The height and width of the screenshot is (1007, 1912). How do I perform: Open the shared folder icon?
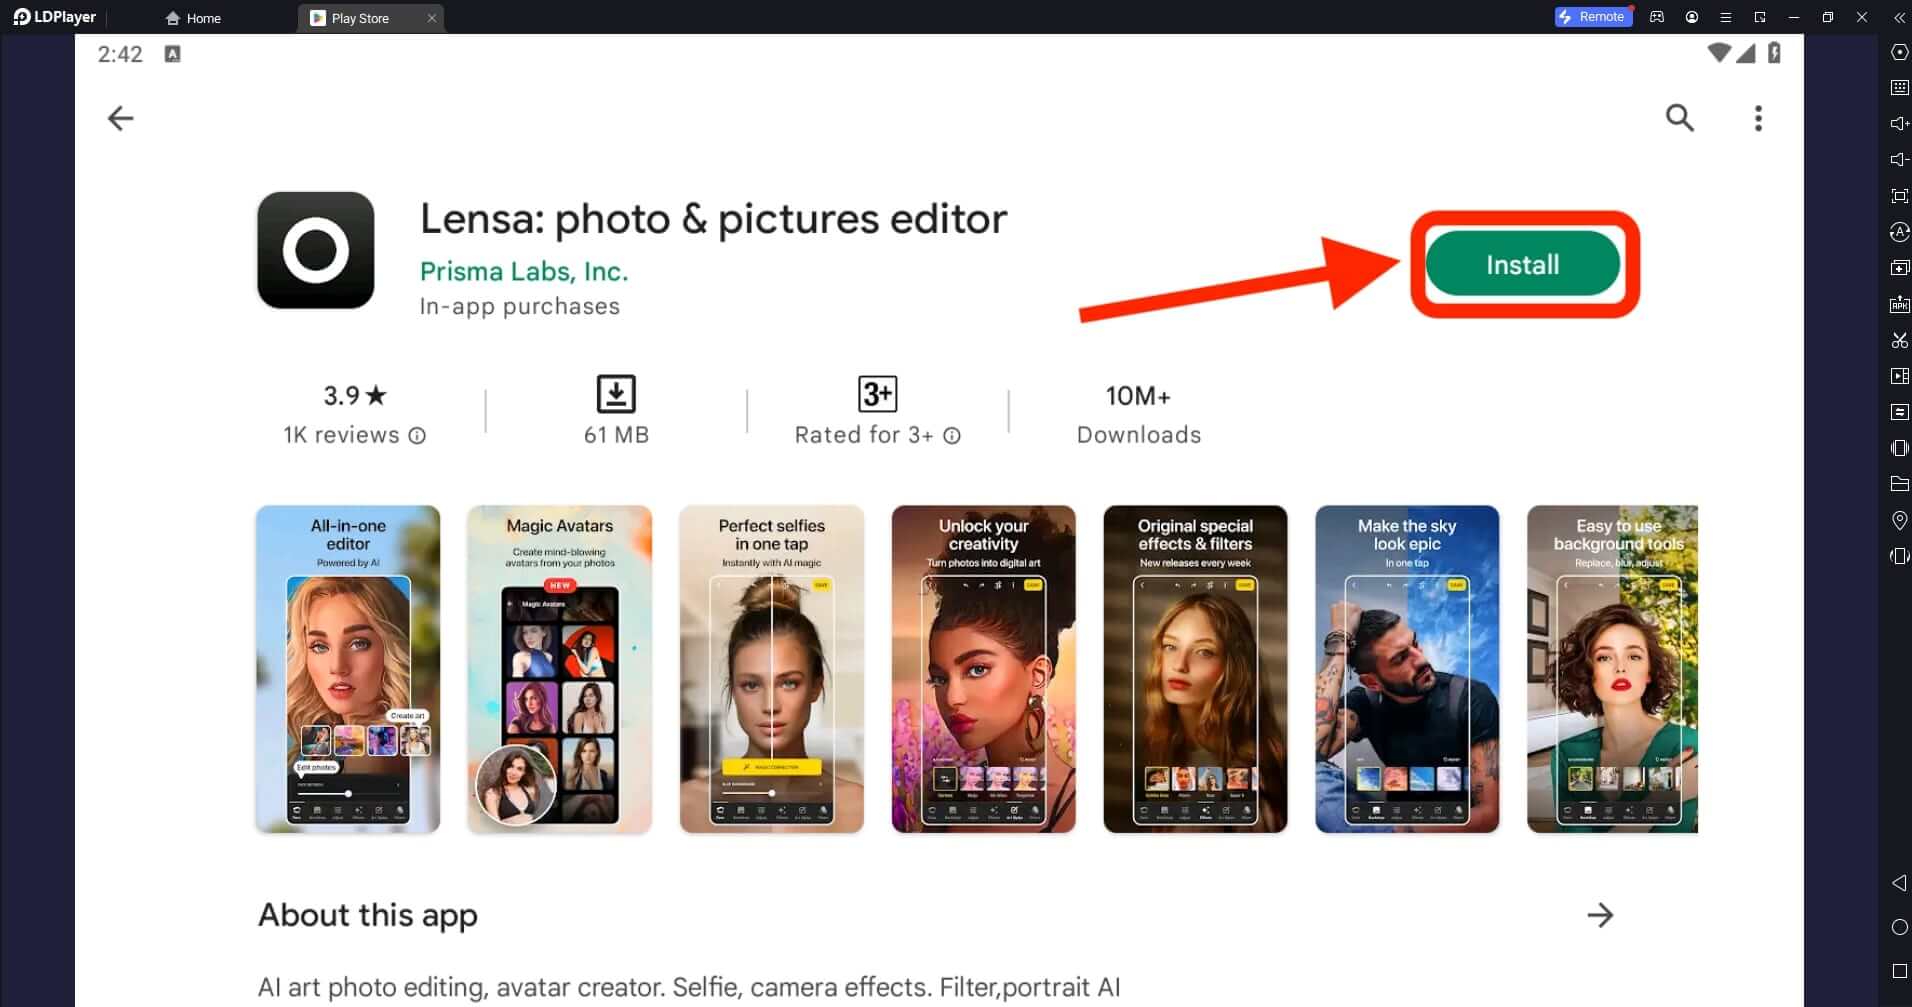pos(1900,484)
